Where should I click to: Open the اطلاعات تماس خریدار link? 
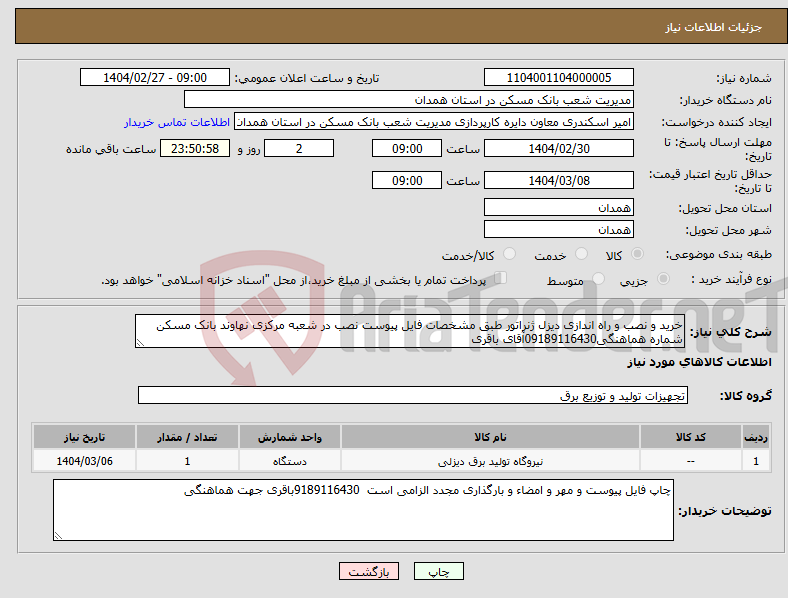(x=177, y=122)
